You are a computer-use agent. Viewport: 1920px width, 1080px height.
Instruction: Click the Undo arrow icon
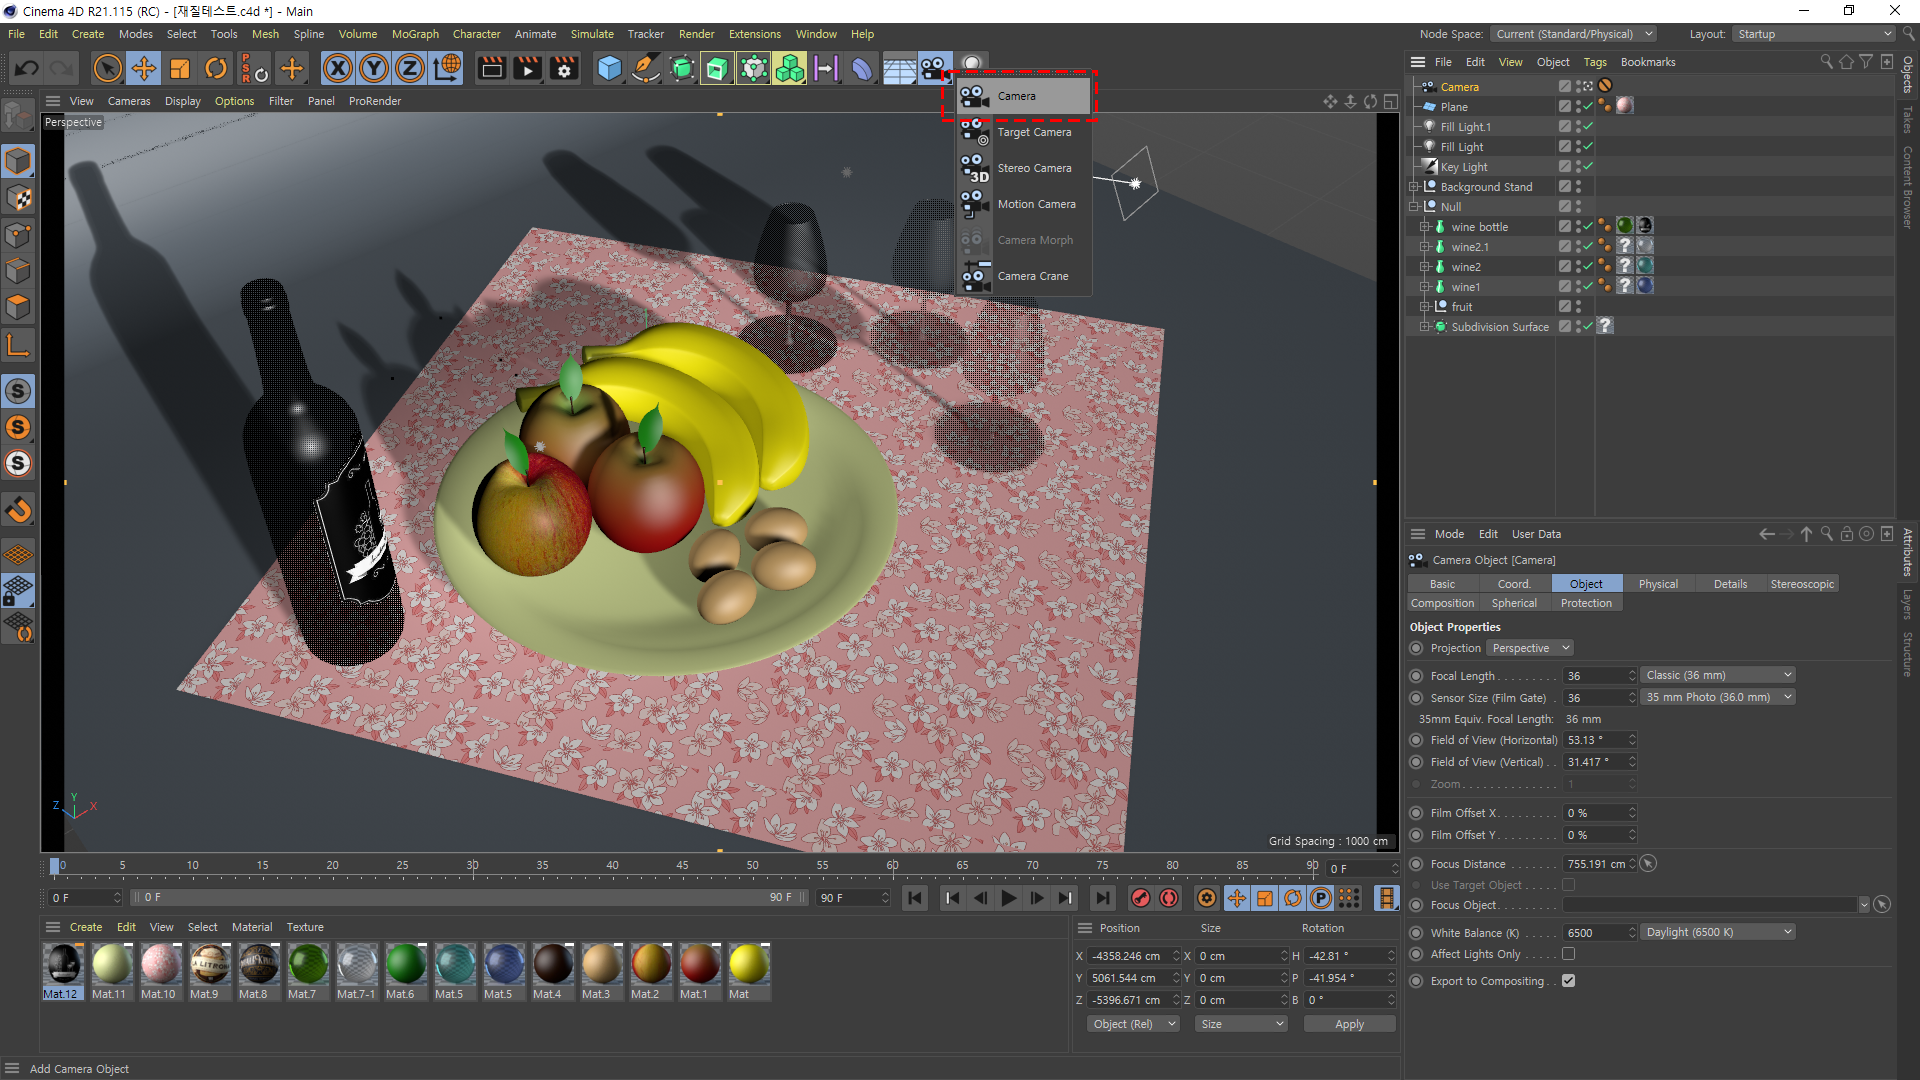27,68
